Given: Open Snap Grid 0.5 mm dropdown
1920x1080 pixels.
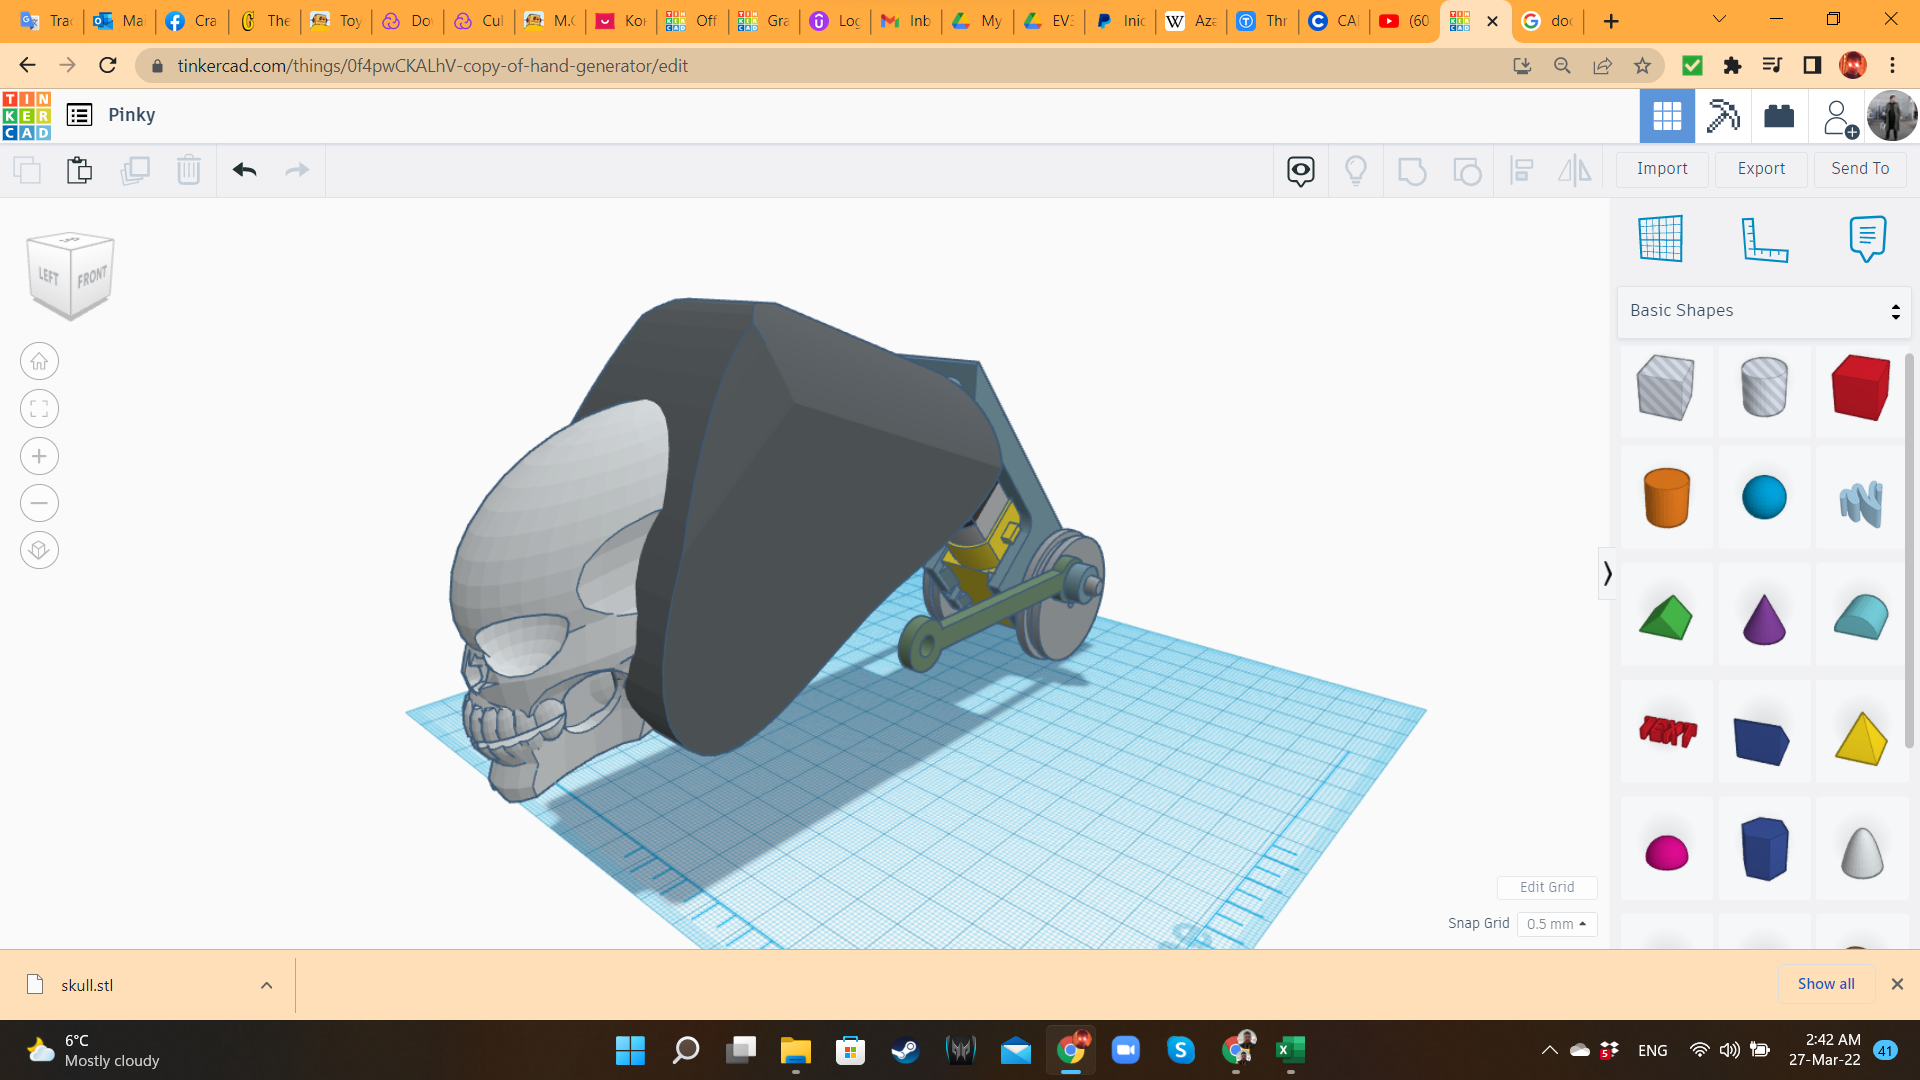Looking at the screenshot, I should tap(1556, 924).
